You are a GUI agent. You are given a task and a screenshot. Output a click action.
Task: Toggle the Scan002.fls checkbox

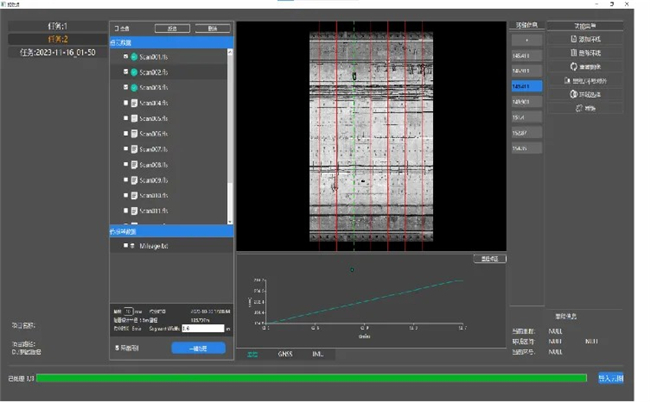click(125, 73)
